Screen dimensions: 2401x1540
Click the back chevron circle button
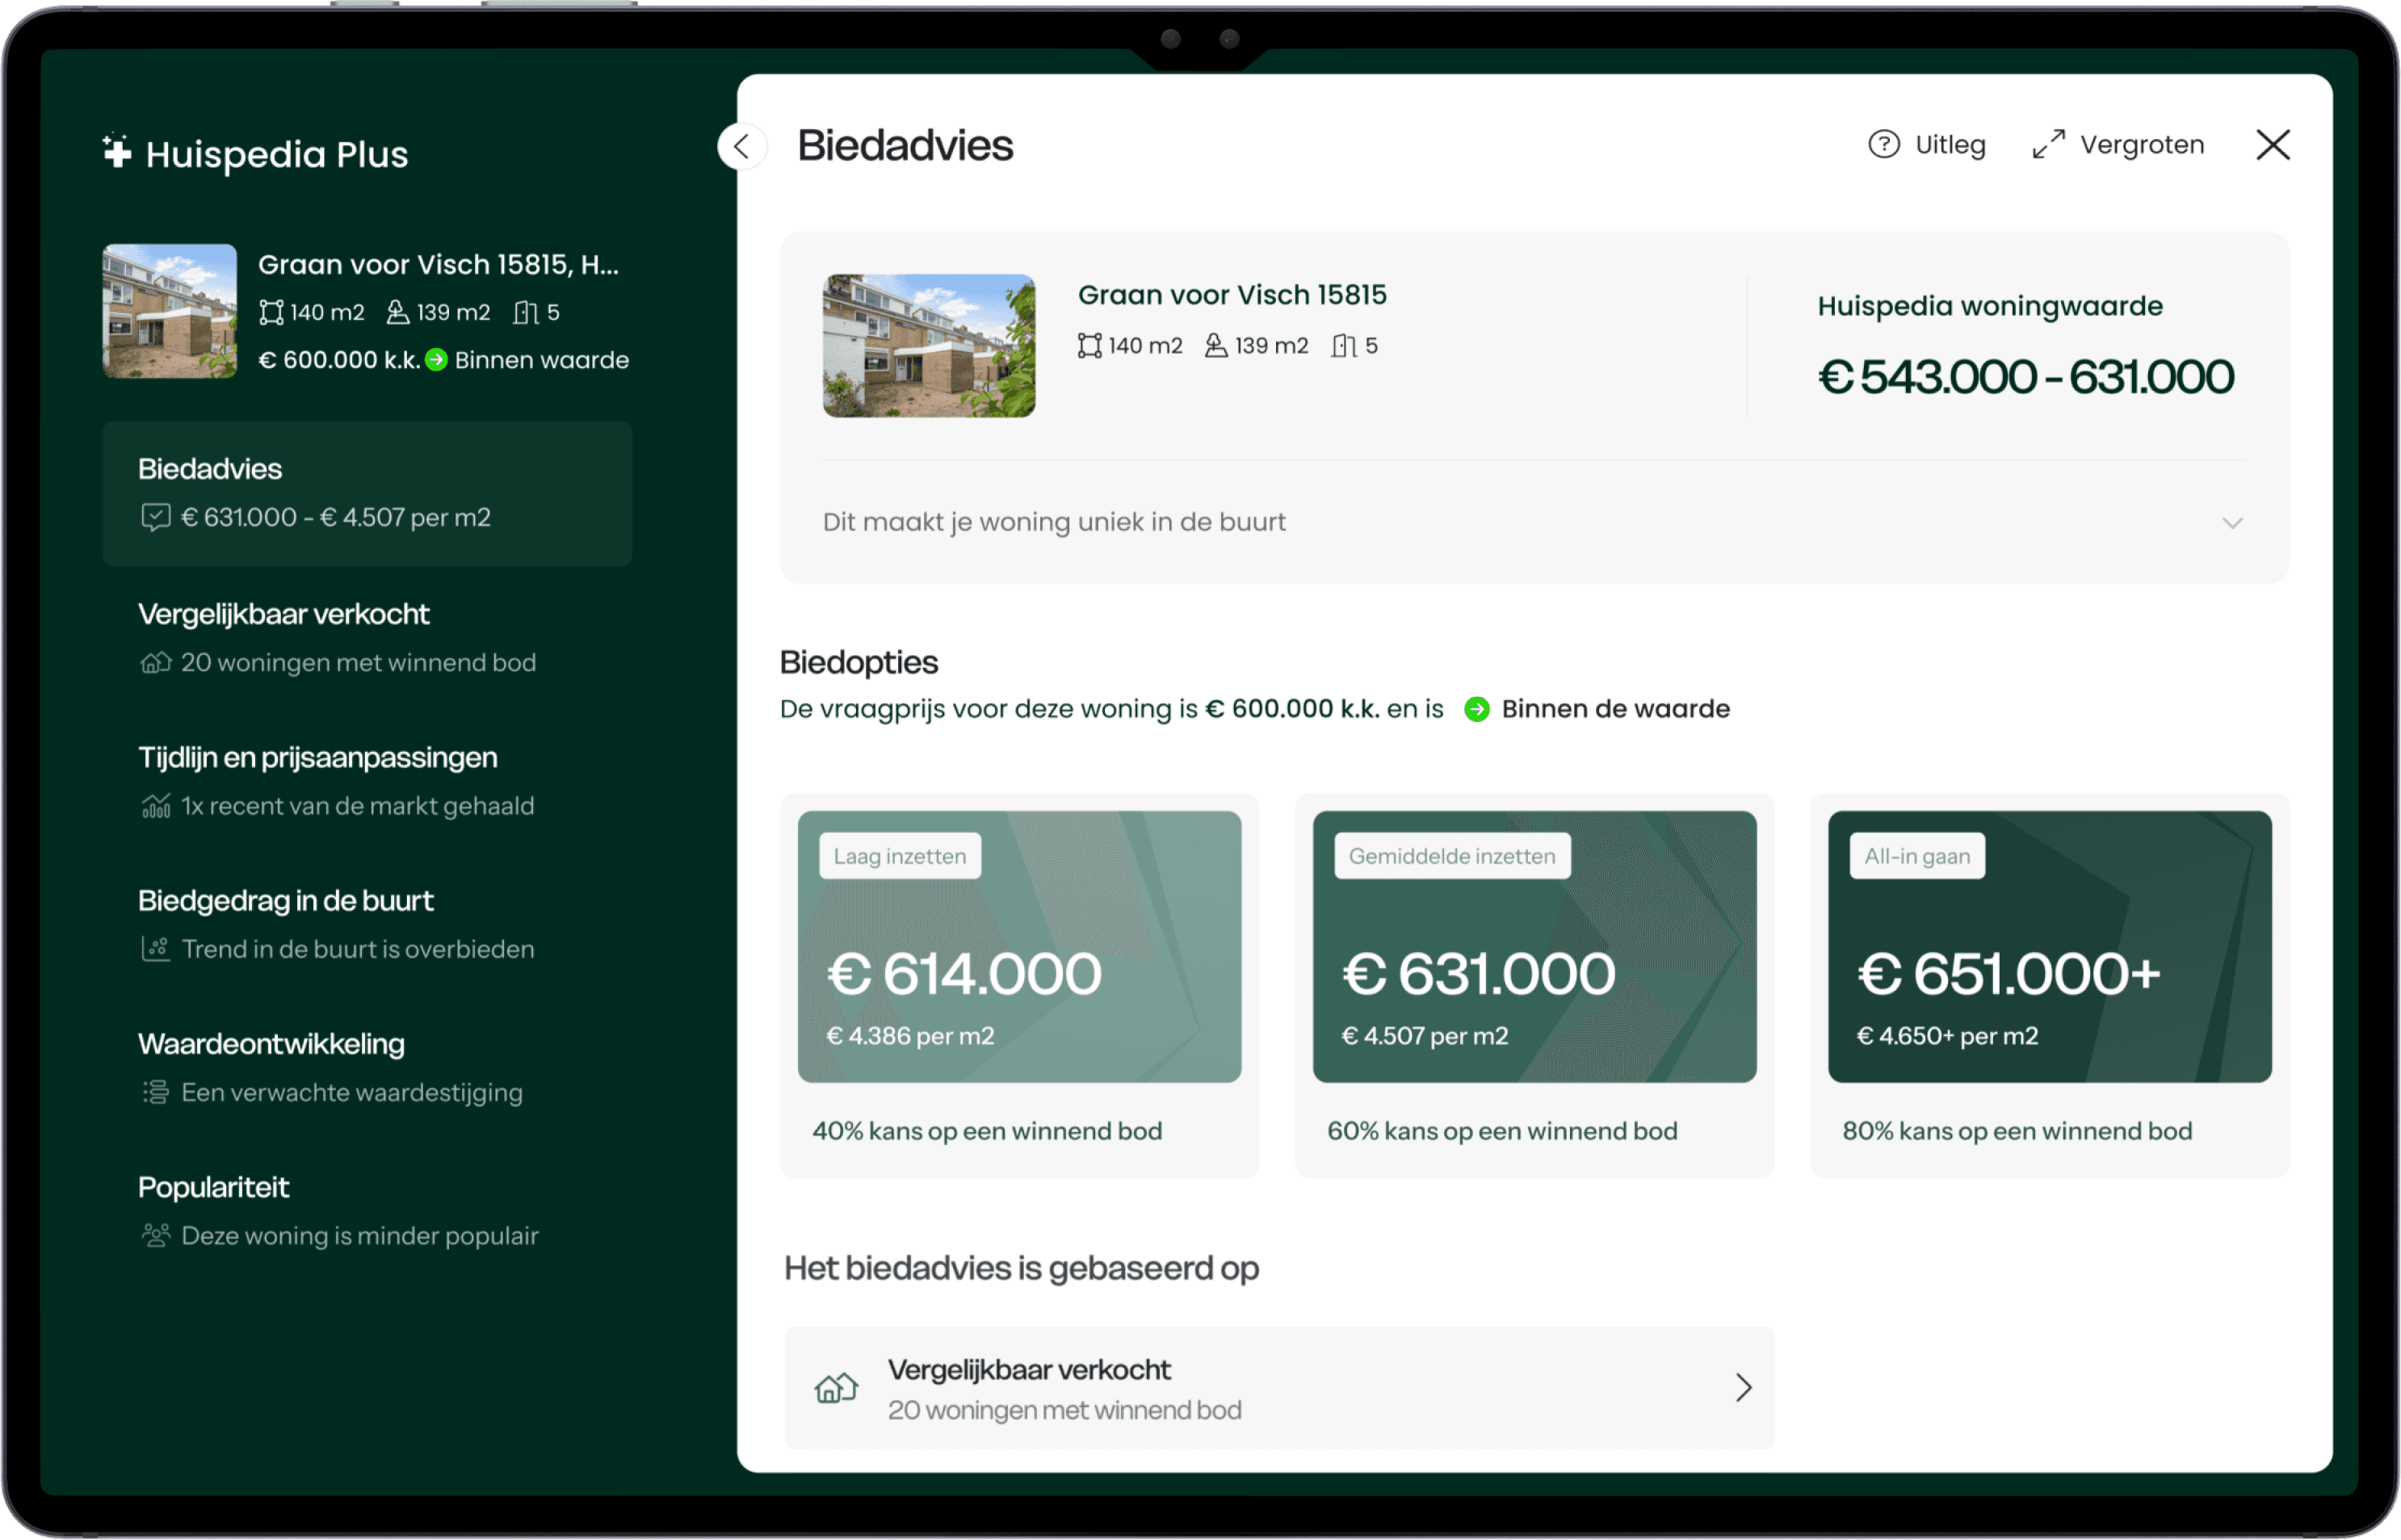point(741,147)
